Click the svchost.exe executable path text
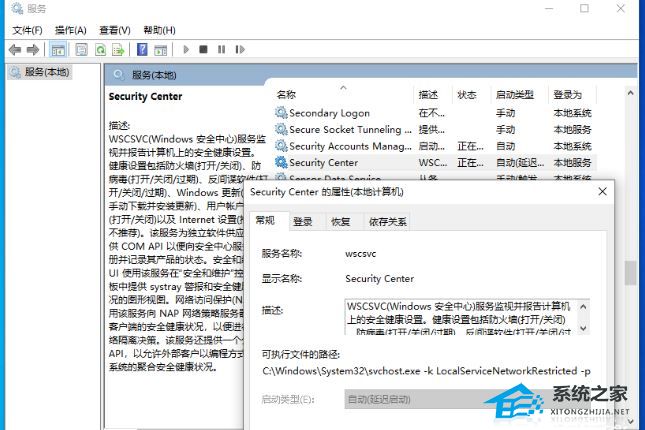Screen dimensions: 645x430 click(426, 371)
